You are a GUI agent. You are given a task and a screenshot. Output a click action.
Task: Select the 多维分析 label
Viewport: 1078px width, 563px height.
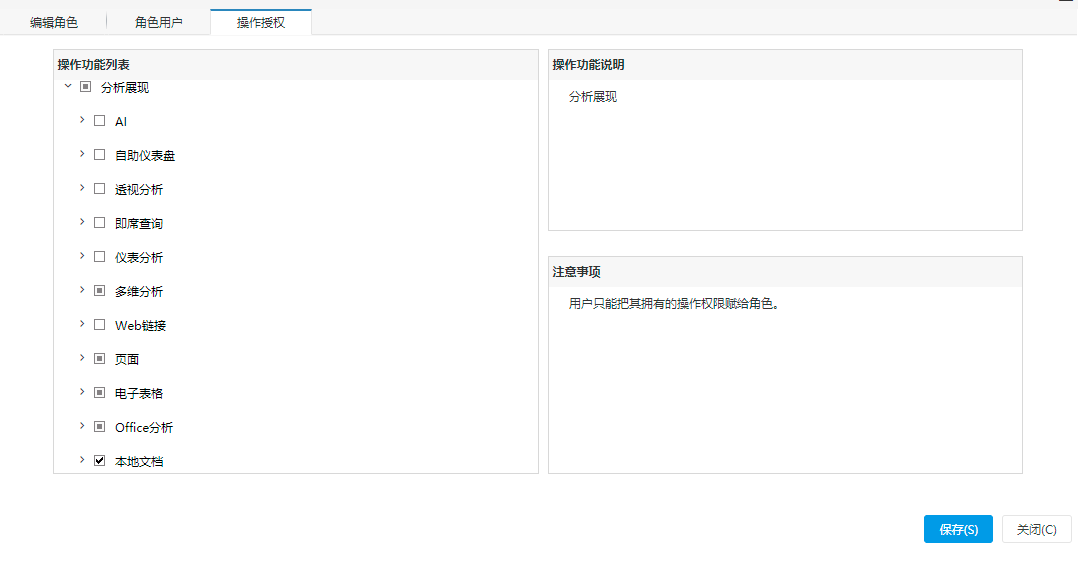point(139,291)
